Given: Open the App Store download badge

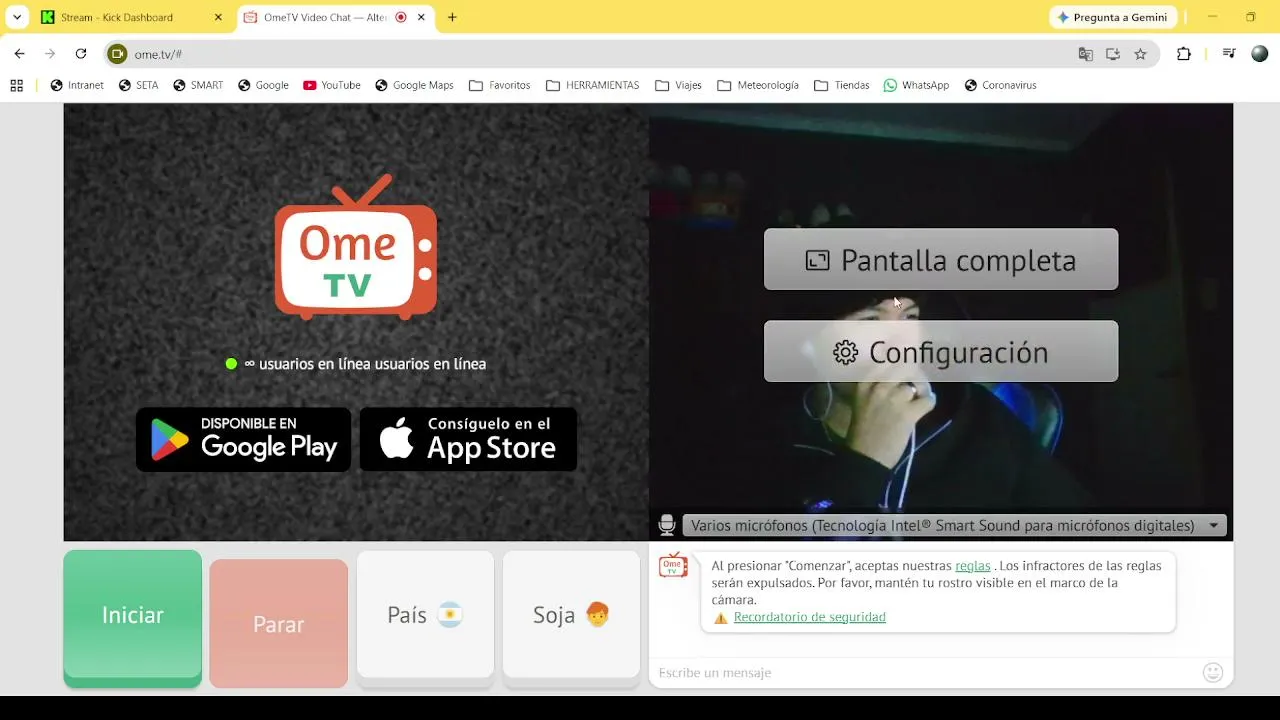Looking at the screenshot, I should click(468, 439).
